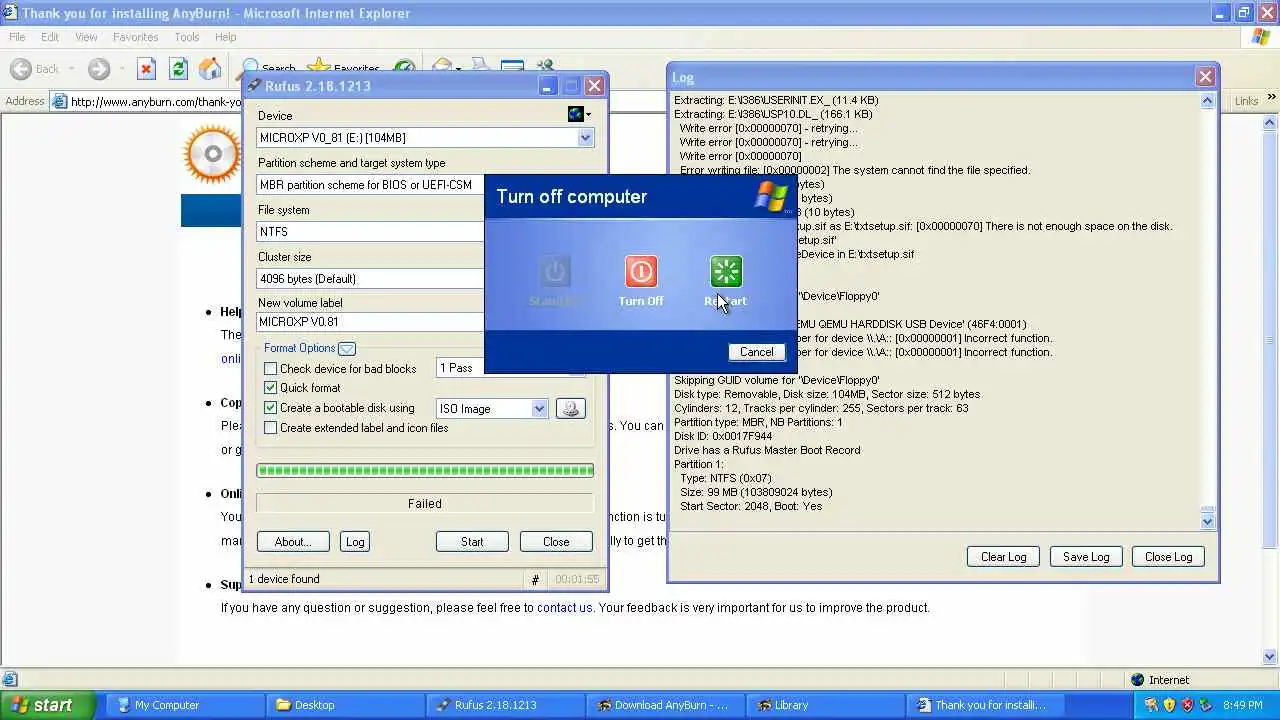Click the IE address bar URL
Screen dimensions: 1280x720
coord(156,101)
